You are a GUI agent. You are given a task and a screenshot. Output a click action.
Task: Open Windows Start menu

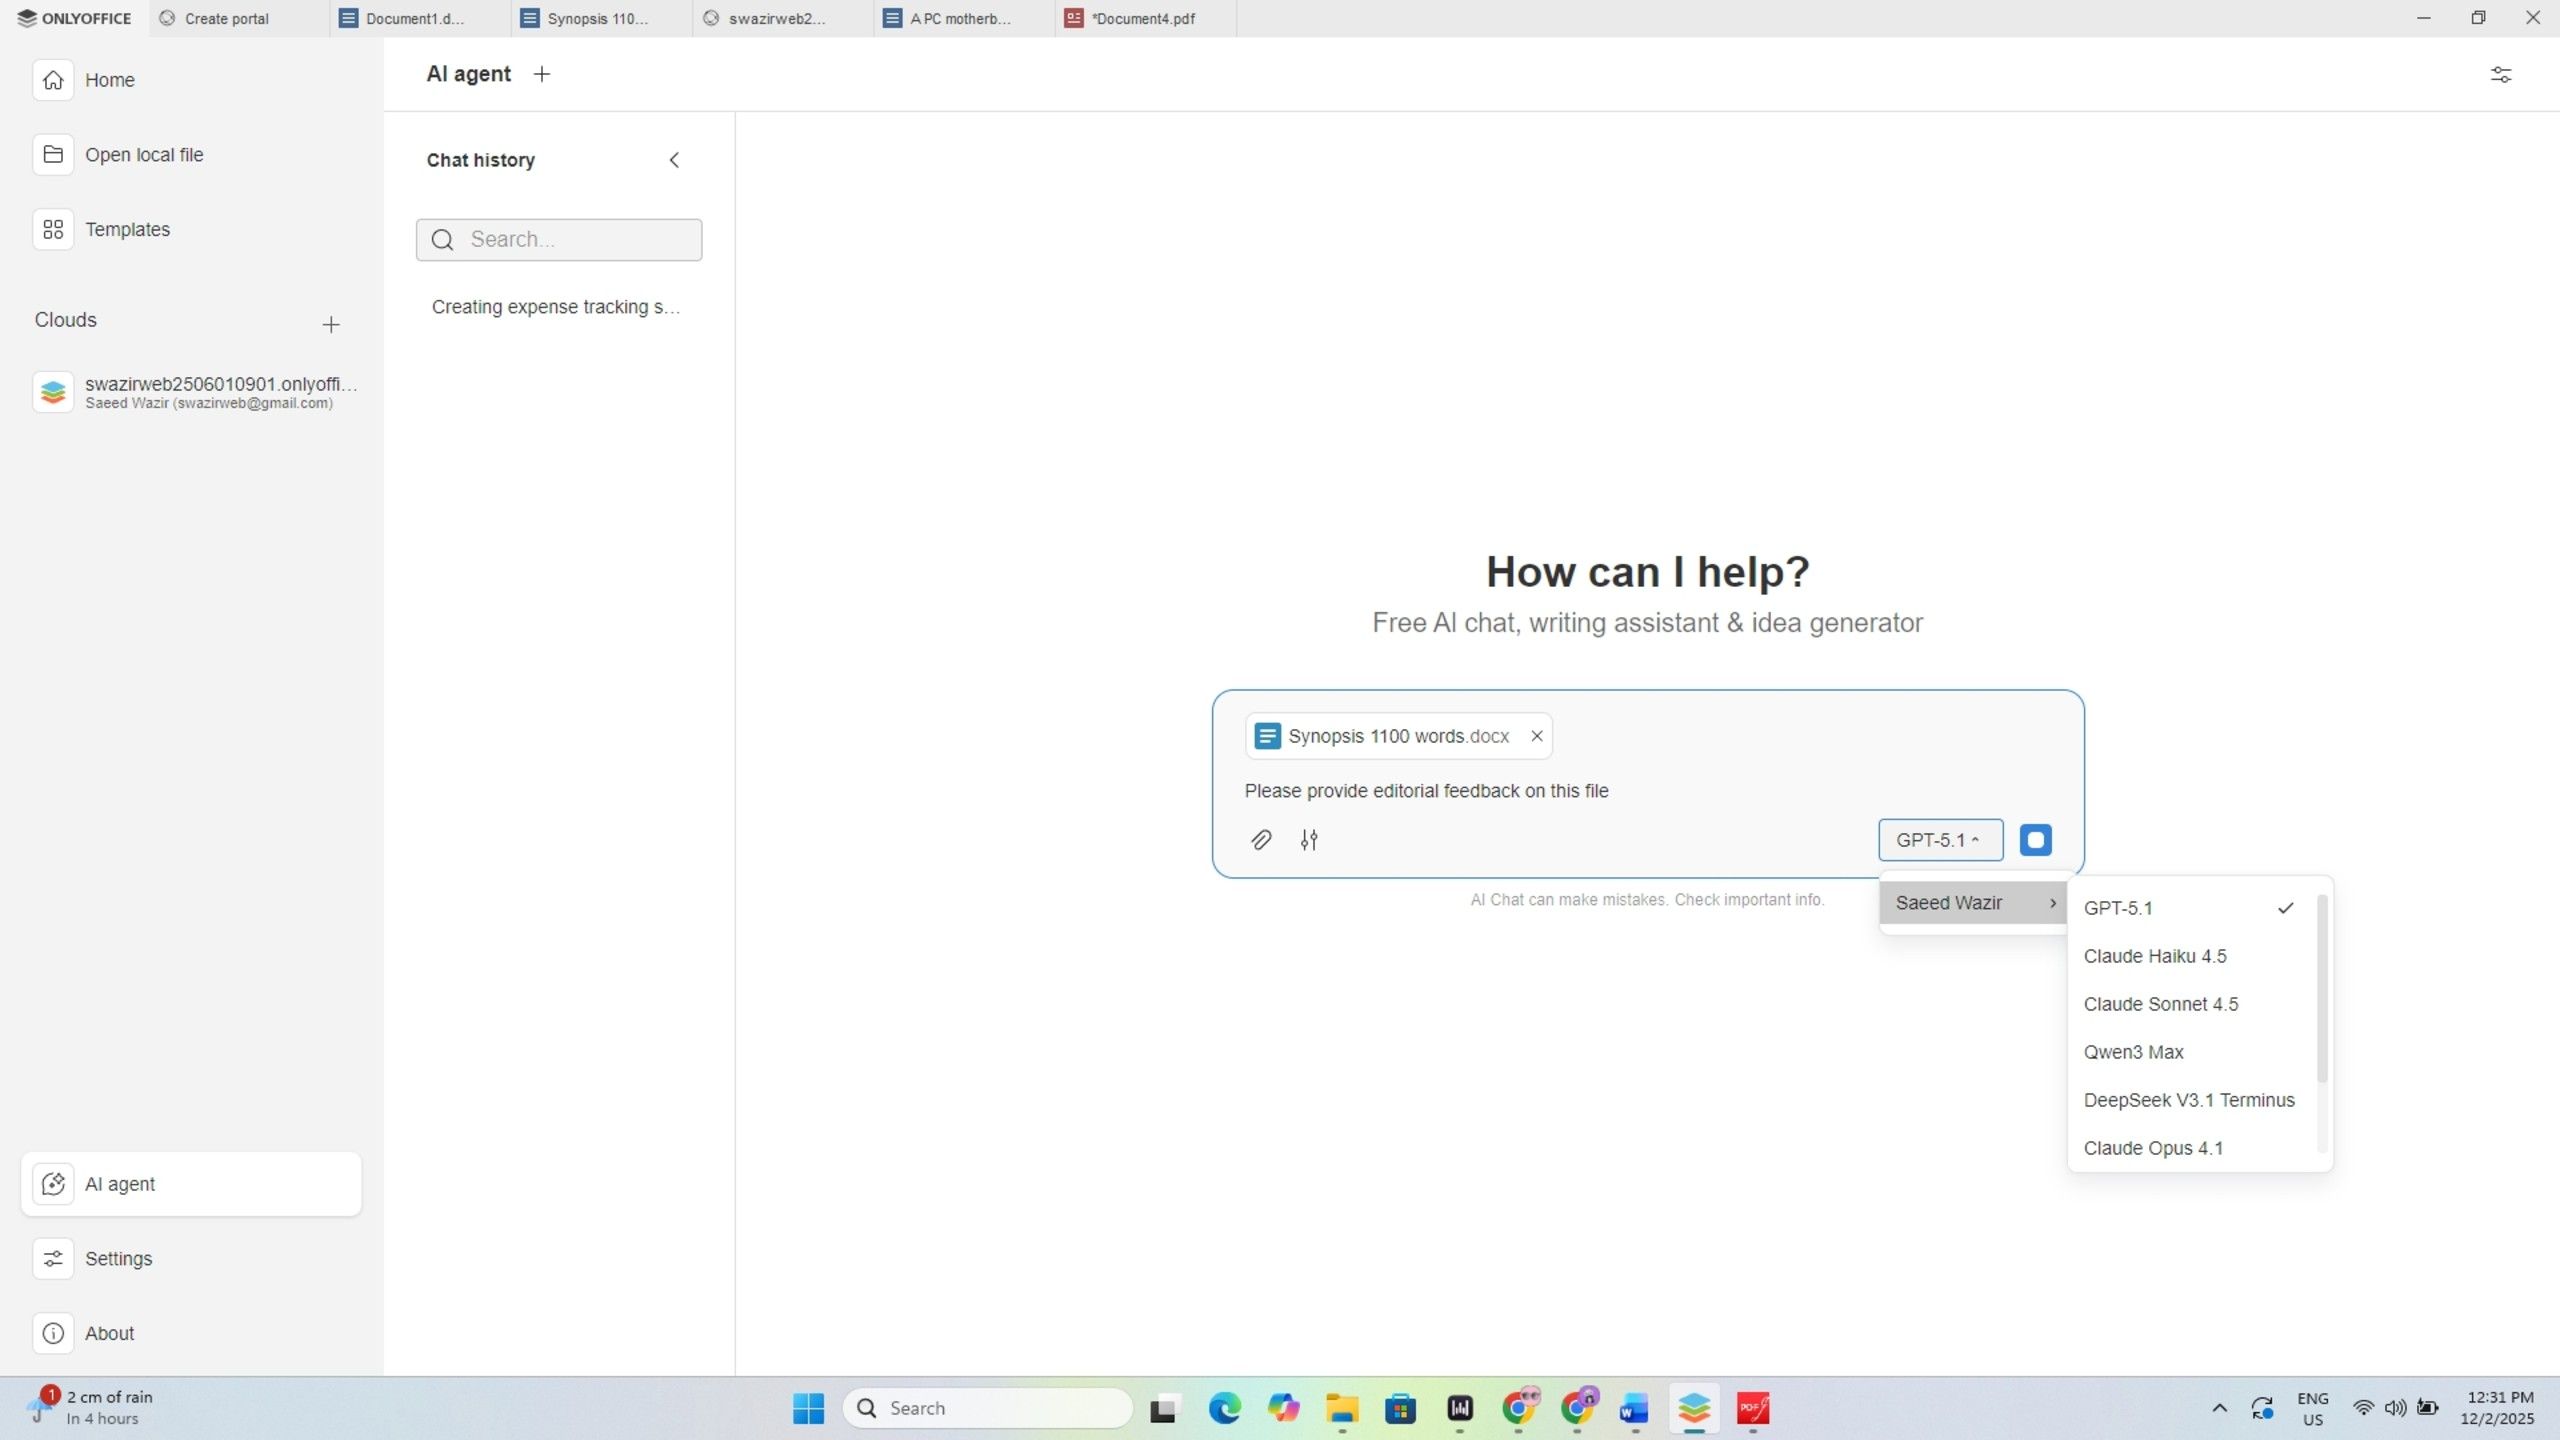point(808,1408)
